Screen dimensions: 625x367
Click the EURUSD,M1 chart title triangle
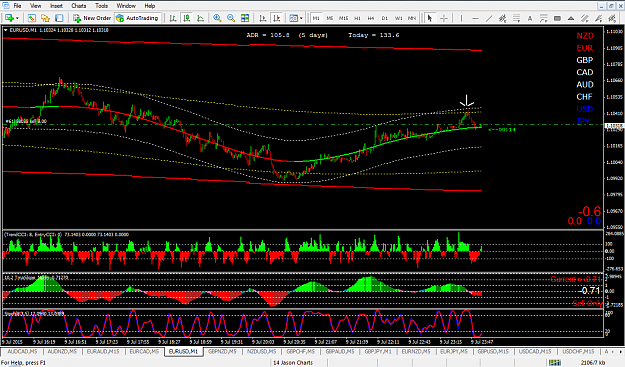[6, 30]
